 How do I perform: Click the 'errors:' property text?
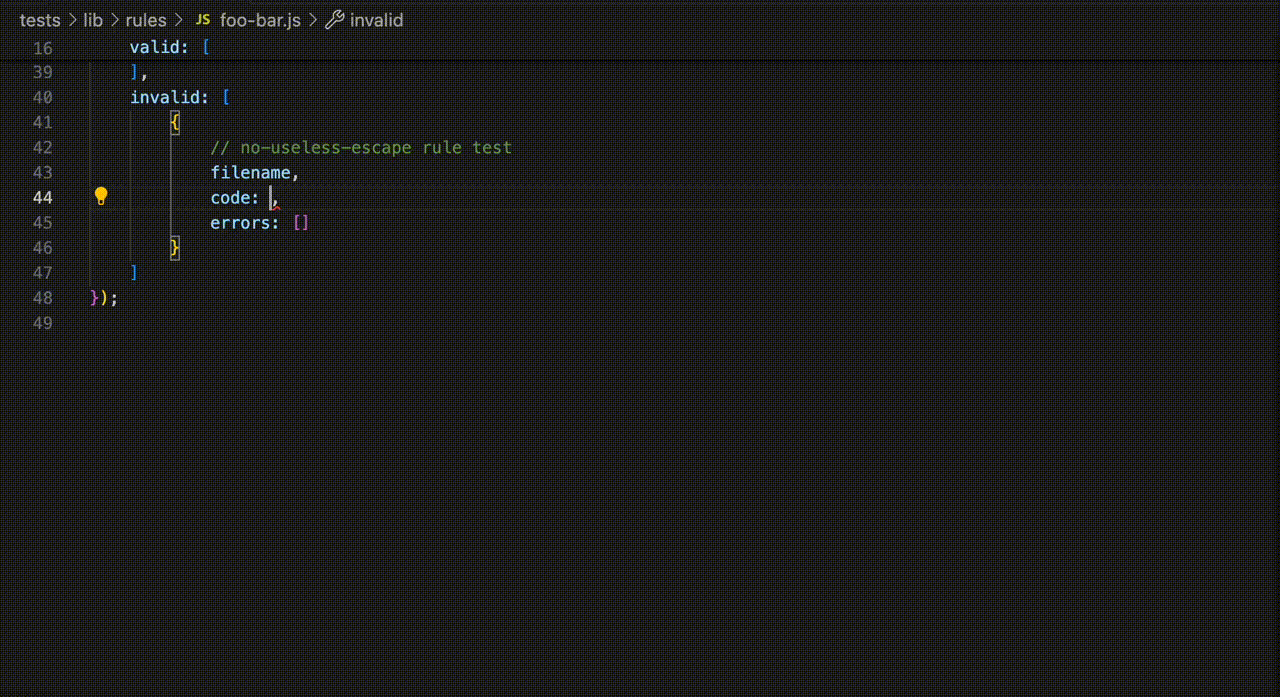245,222
